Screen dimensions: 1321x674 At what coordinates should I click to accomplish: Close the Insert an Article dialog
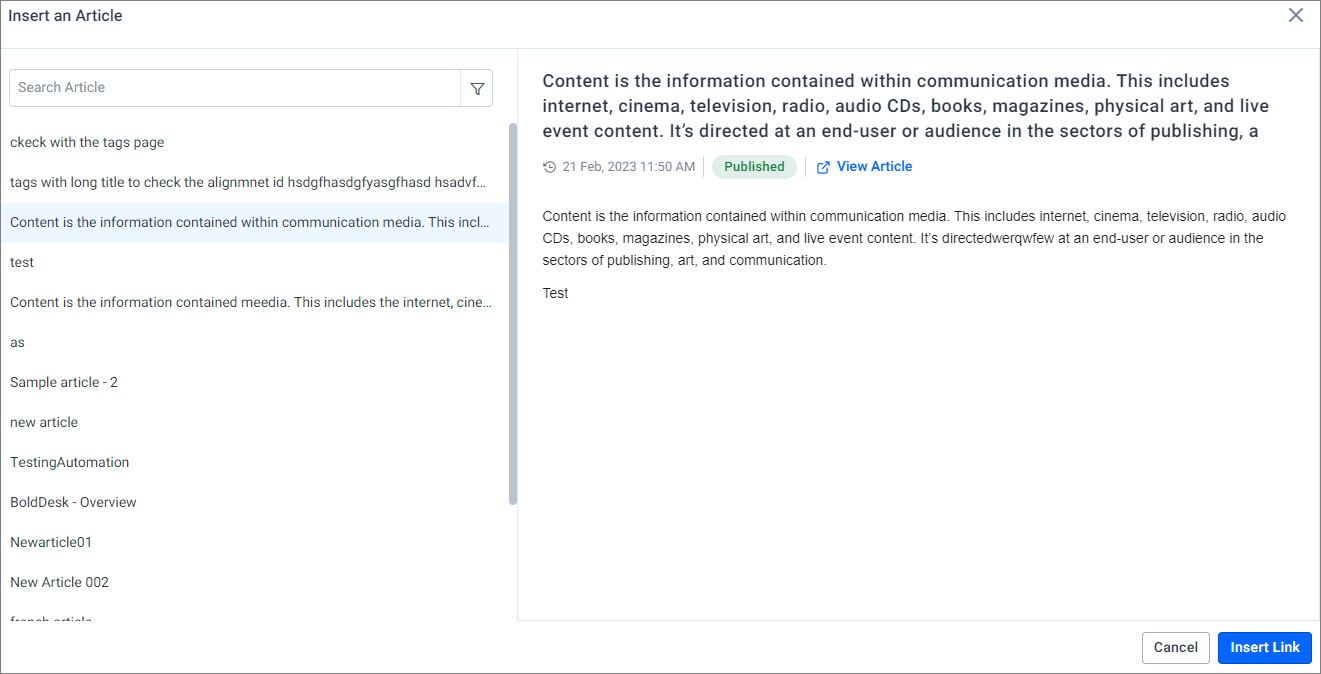[x=1296, y=15]
